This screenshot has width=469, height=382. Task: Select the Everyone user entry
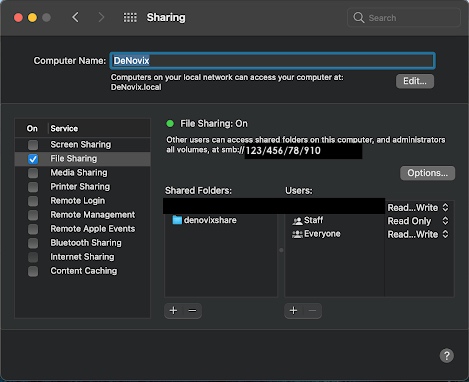pyautogui.click(x=322, y=234)
